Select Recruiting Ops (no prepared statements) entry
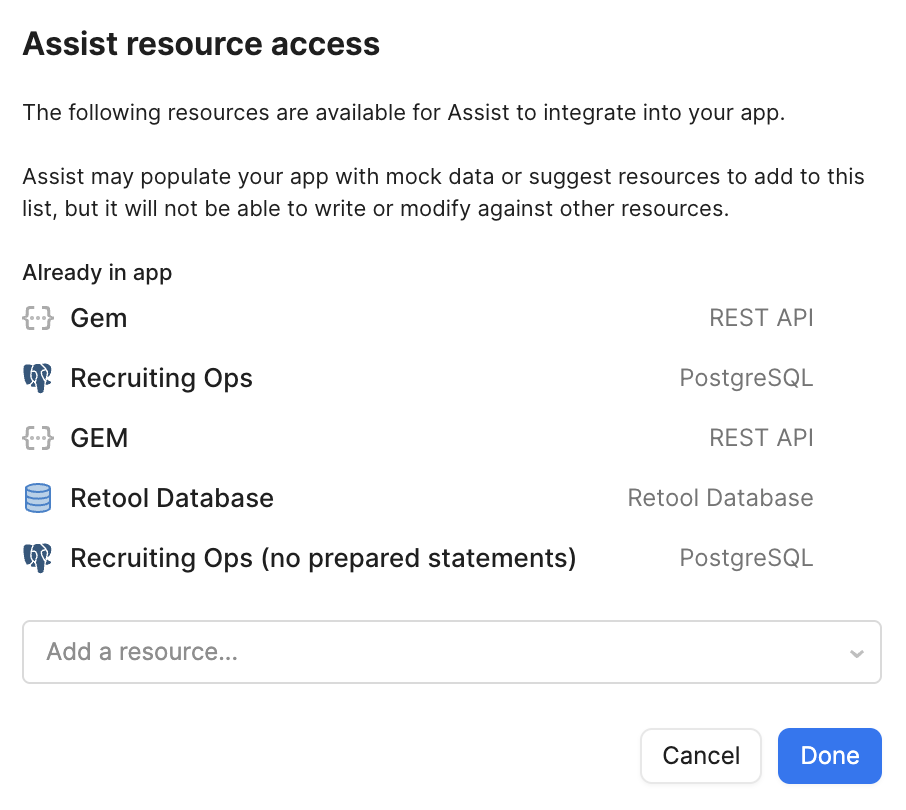 323,558
